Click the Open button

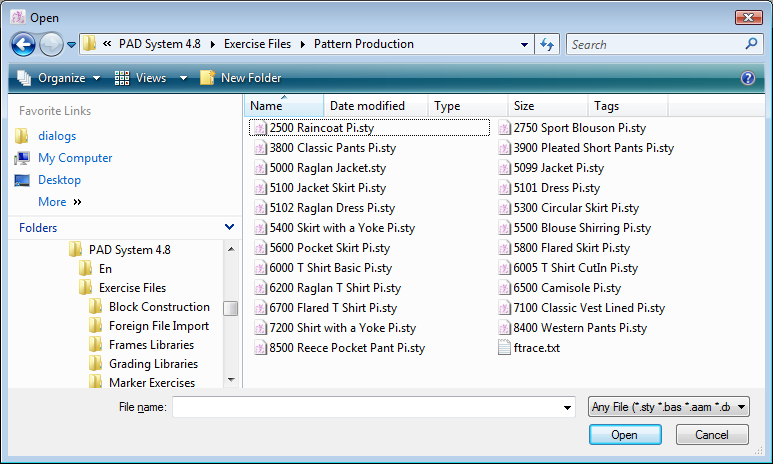(x=625, y=435)
